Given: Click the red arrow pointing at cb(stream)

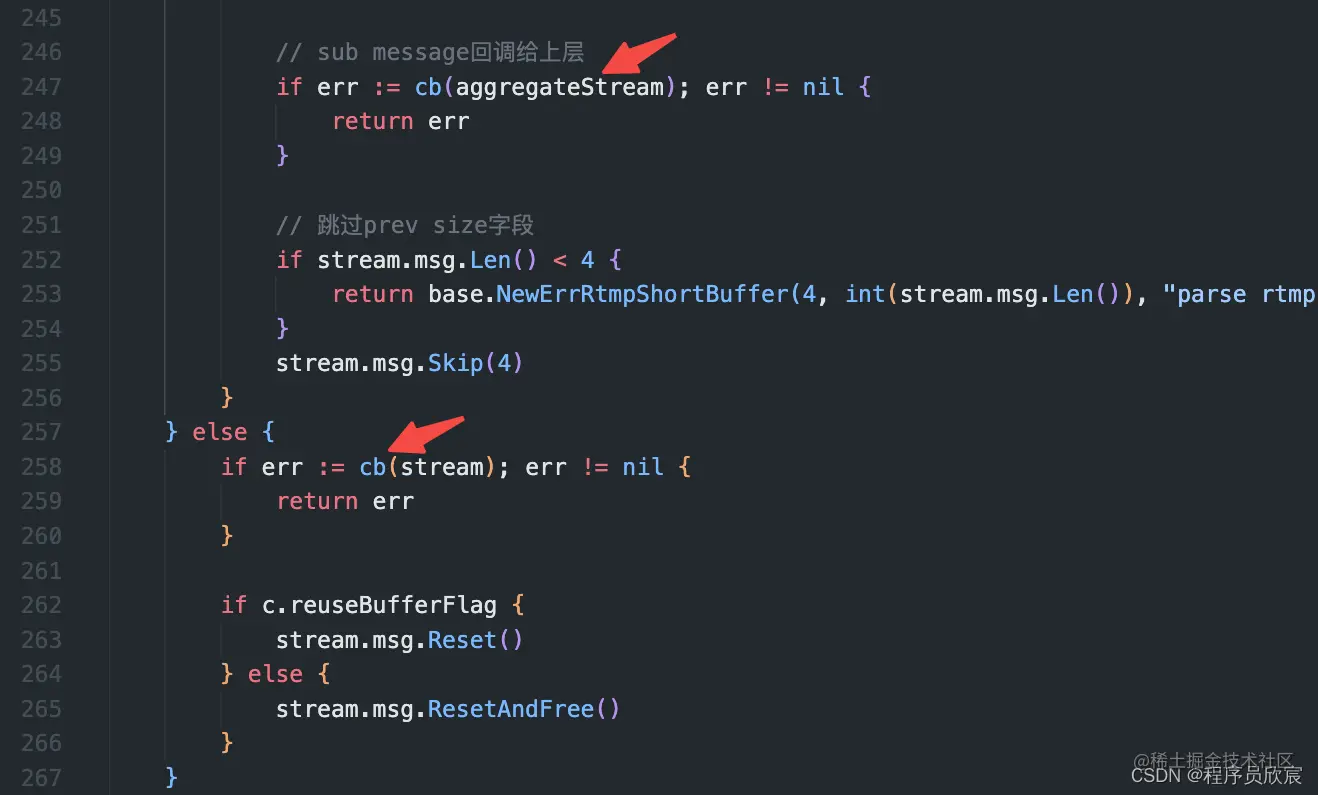Looking at the screenshot, I should [425, 435].
